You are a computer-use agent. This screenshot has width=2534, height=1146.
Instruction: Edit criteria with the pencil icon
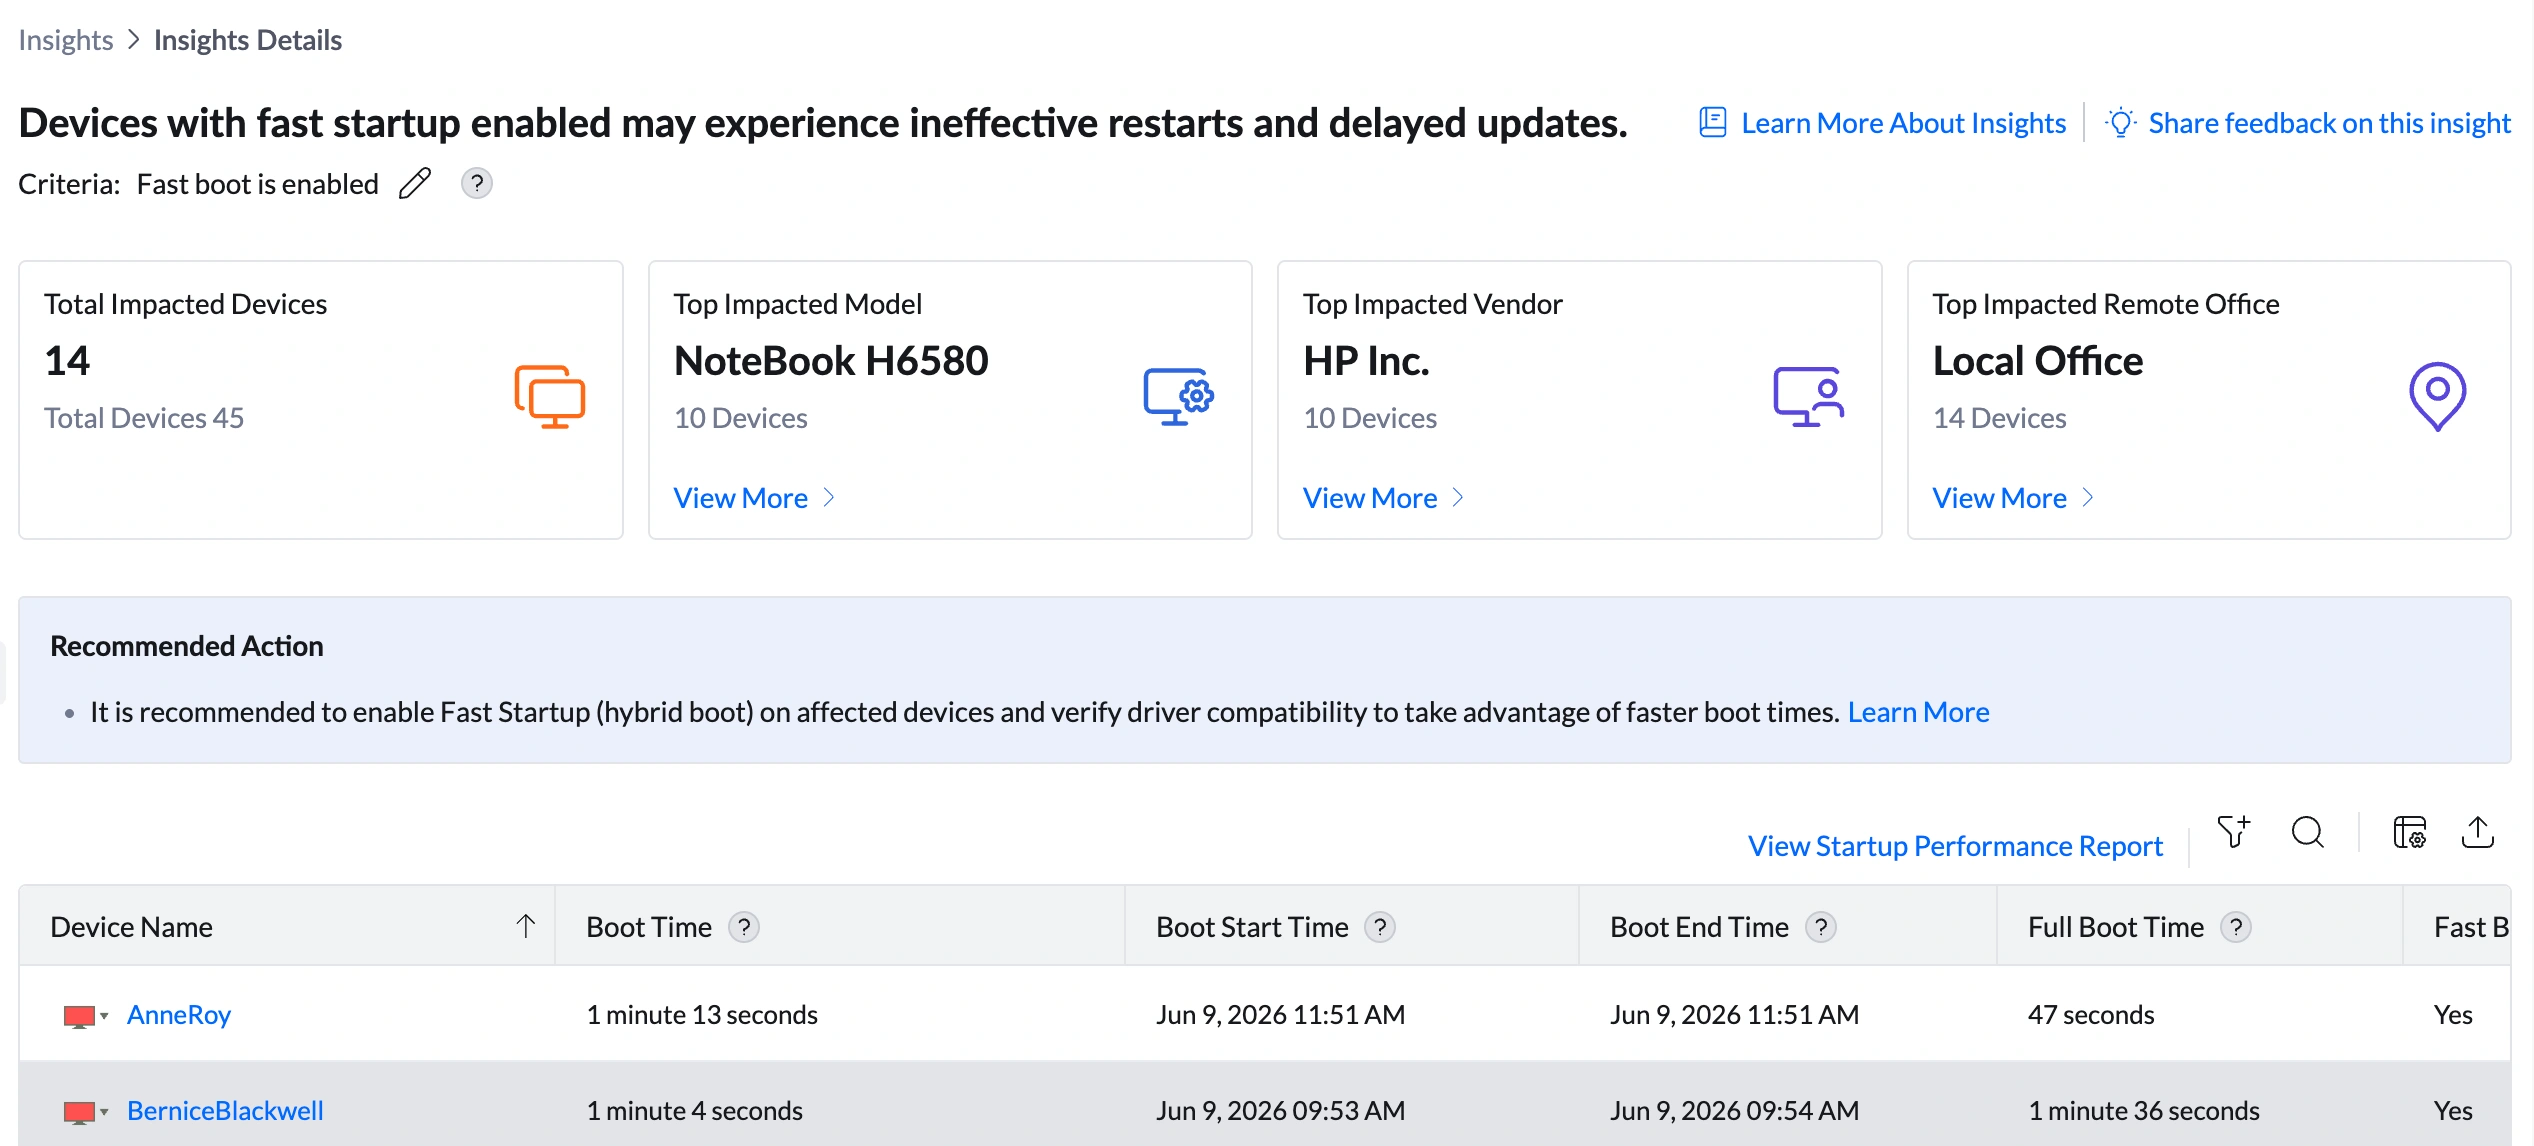pos(415,184)
